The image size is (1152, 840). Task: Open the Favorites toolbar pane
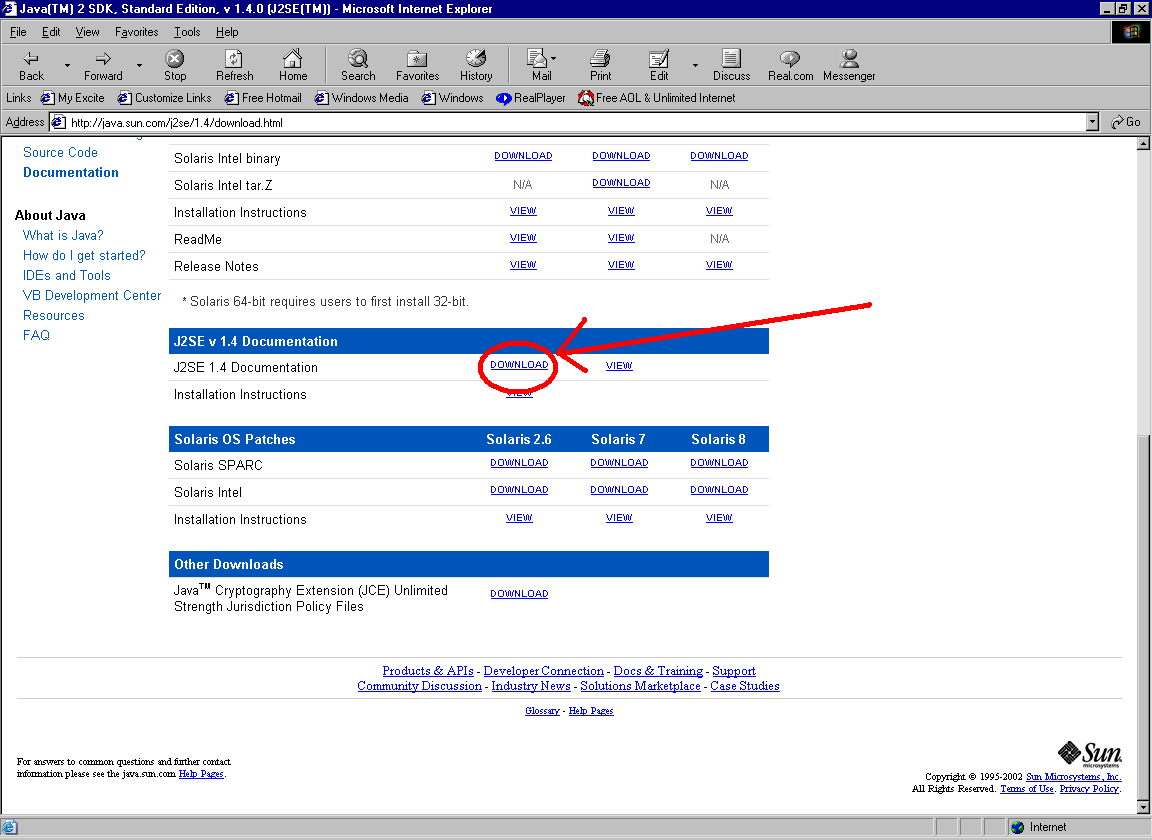coord(417,65)
